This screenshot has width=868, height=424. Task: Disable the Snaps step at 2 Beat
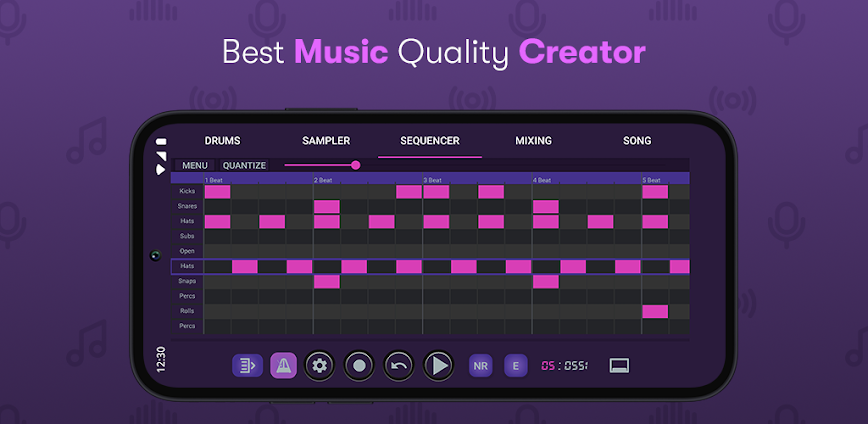(x=327, y=282)
